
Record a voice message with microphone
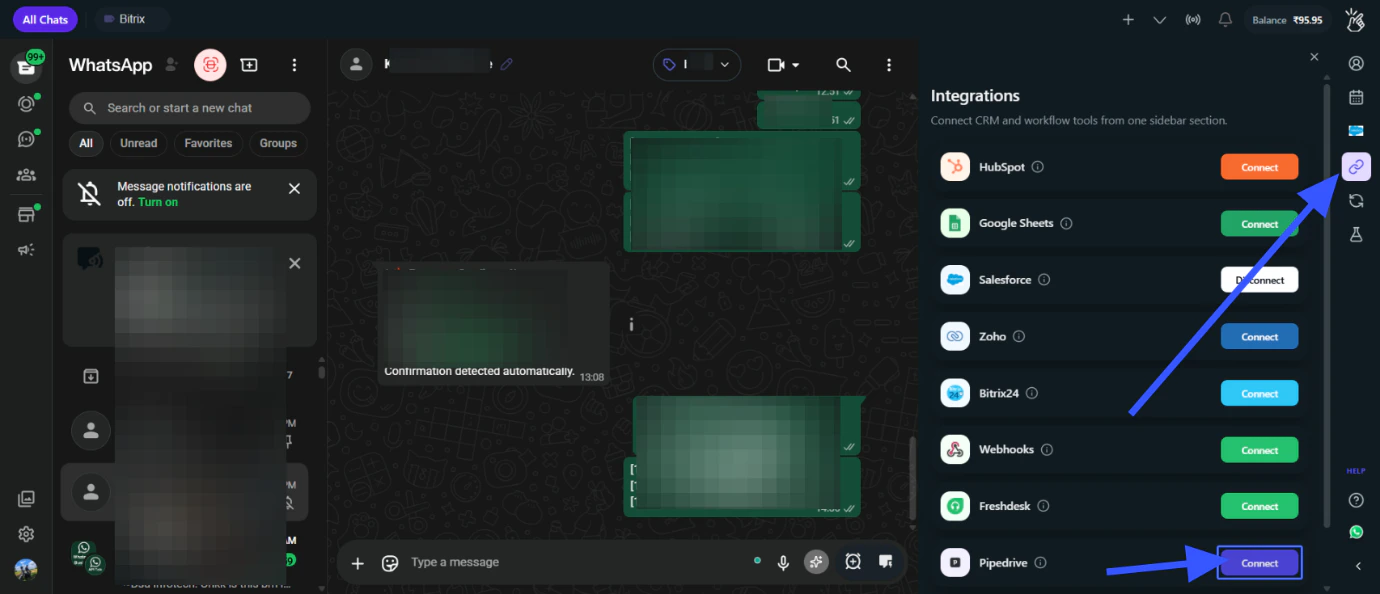[784, 563]
